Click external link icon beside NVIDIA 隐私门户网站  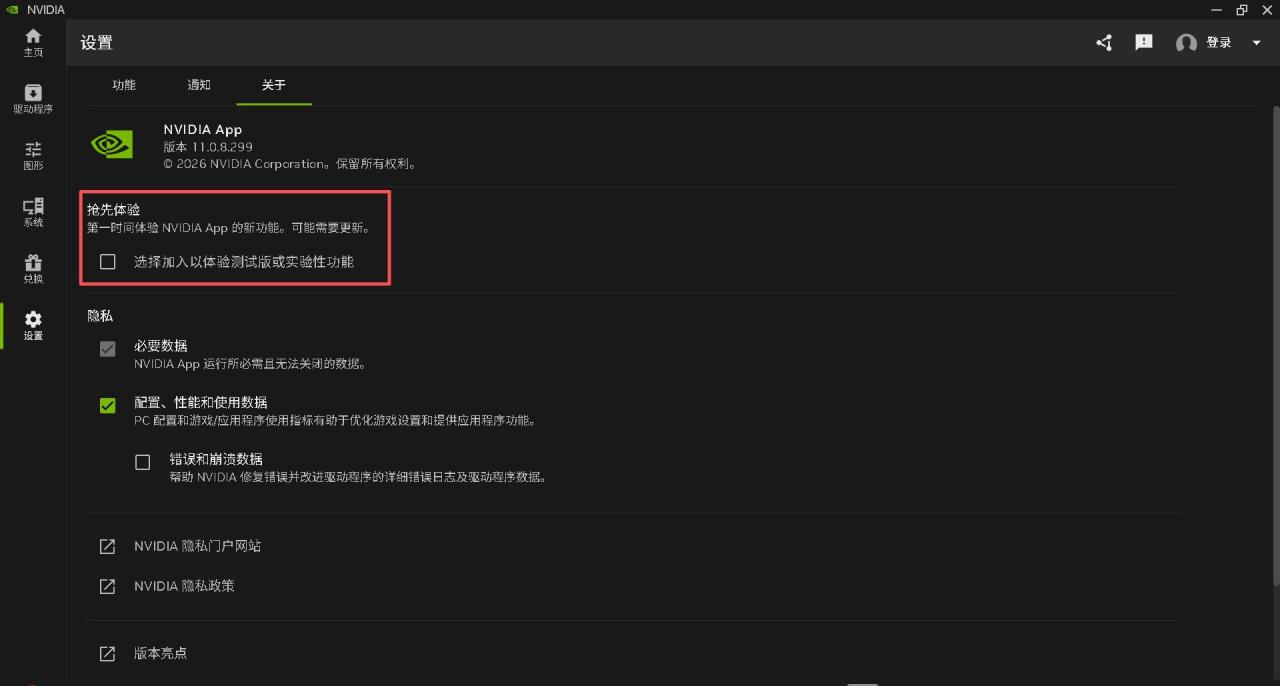pyautogui.click(x=107, y=547)
